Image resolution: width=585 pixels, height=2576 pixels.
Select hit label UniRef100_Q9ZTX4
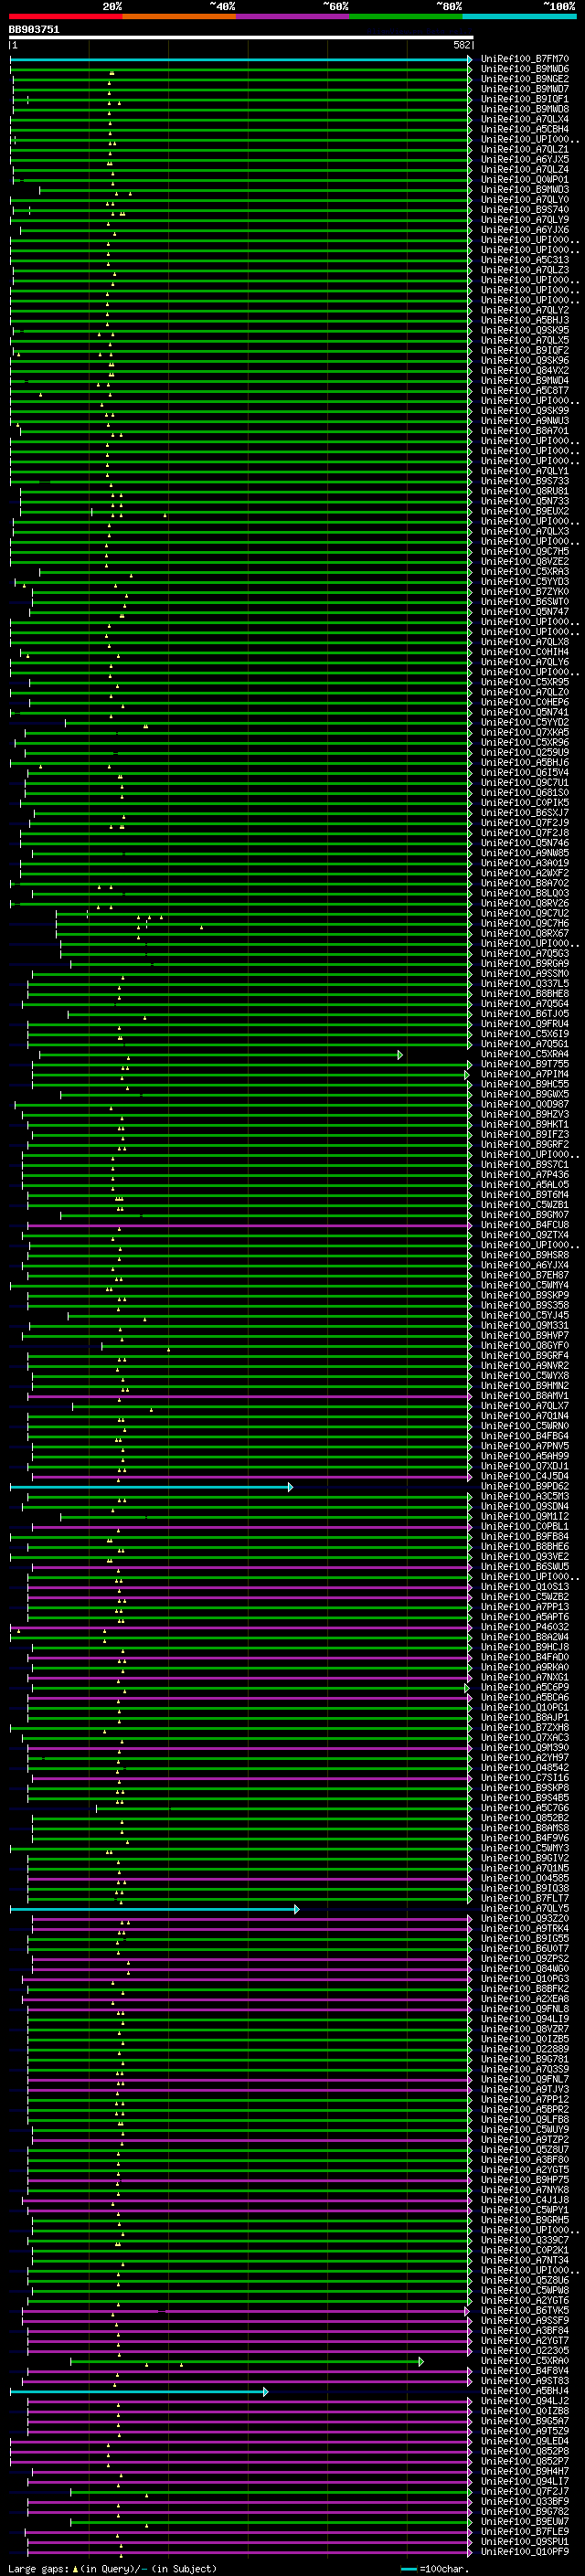525,1235
